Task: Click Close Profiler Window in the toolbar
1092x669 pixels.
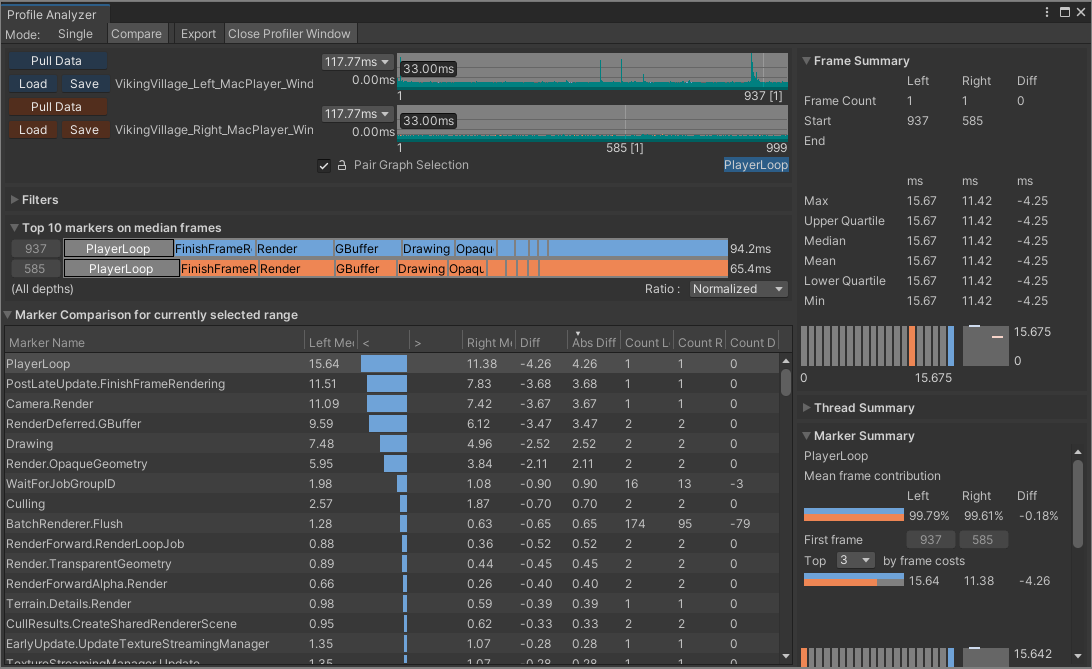Action: [x=289, y=34]
